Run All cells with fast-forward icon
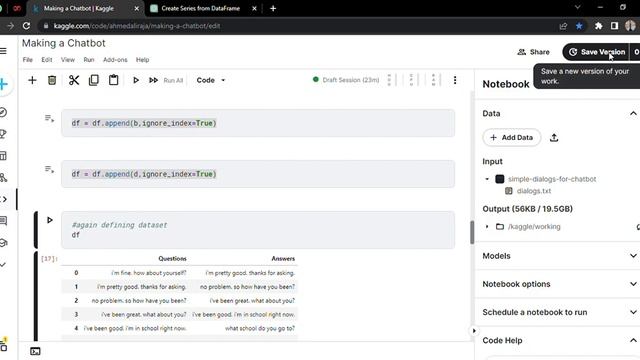 [153, 80]
